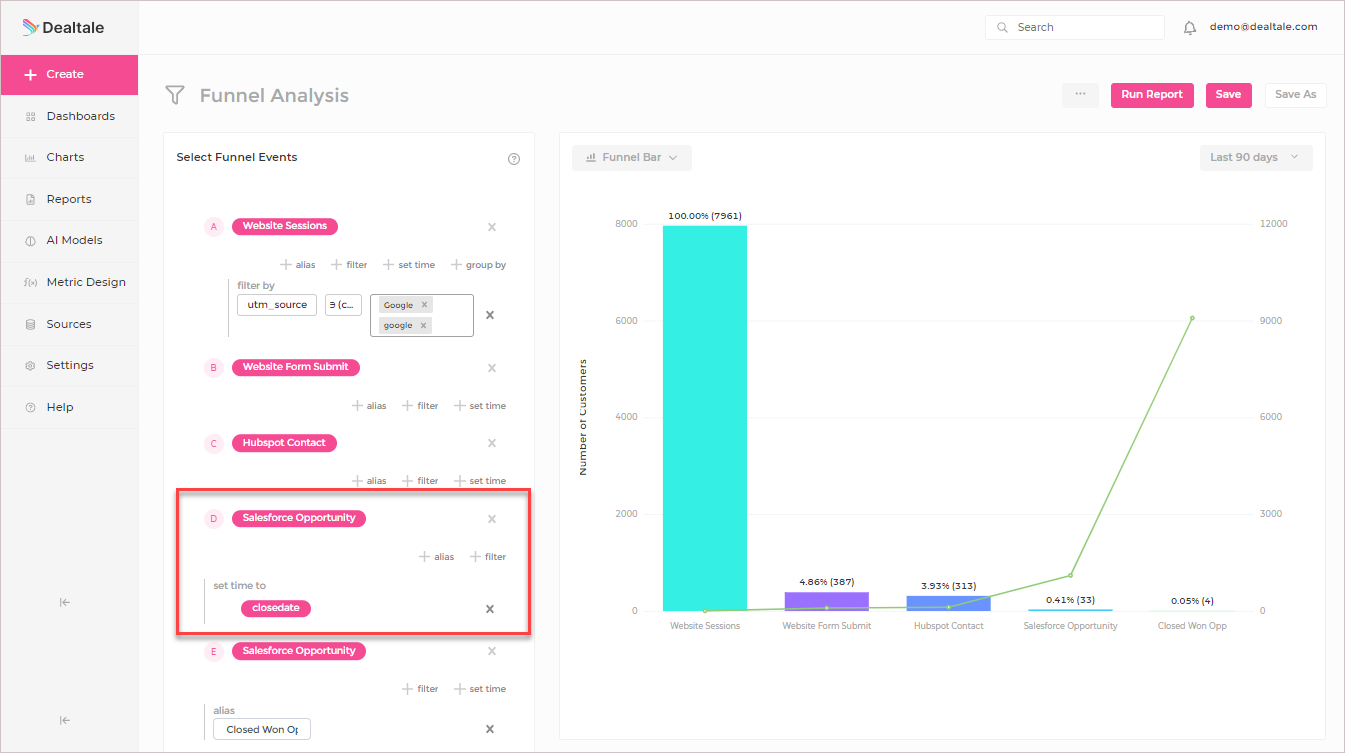Add filter to step E Salesforce Opportunity
The image size is (1345, 753).
tap(420, 689)
